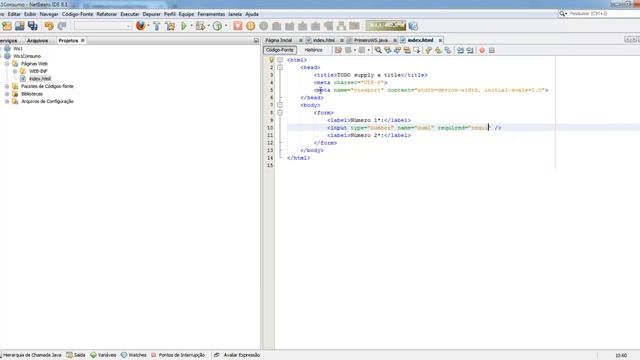Run the project with the green play icon
Image resolution: width=640 pixels, height=360 pixels.
coord(184,26)
